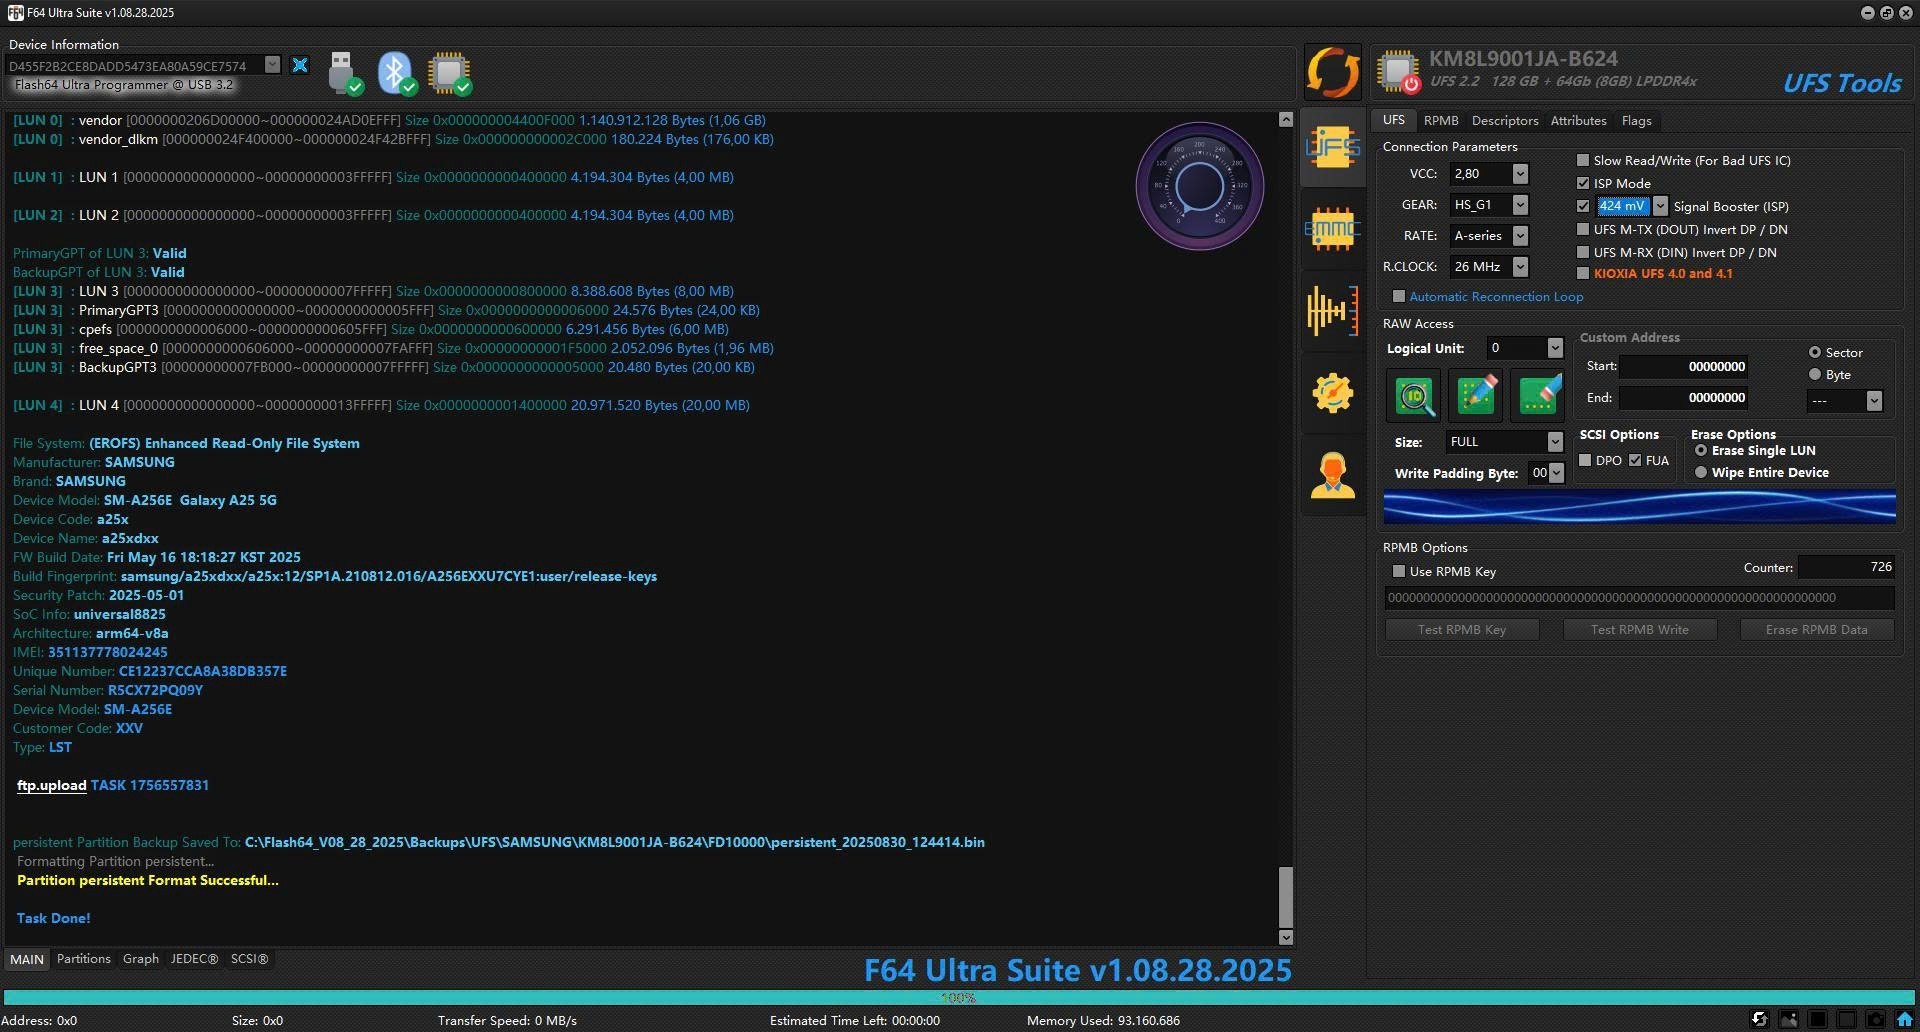Choose Wipe Entire Device option
This screenshot has width=1920, height=1032.
click(1701, 472)
